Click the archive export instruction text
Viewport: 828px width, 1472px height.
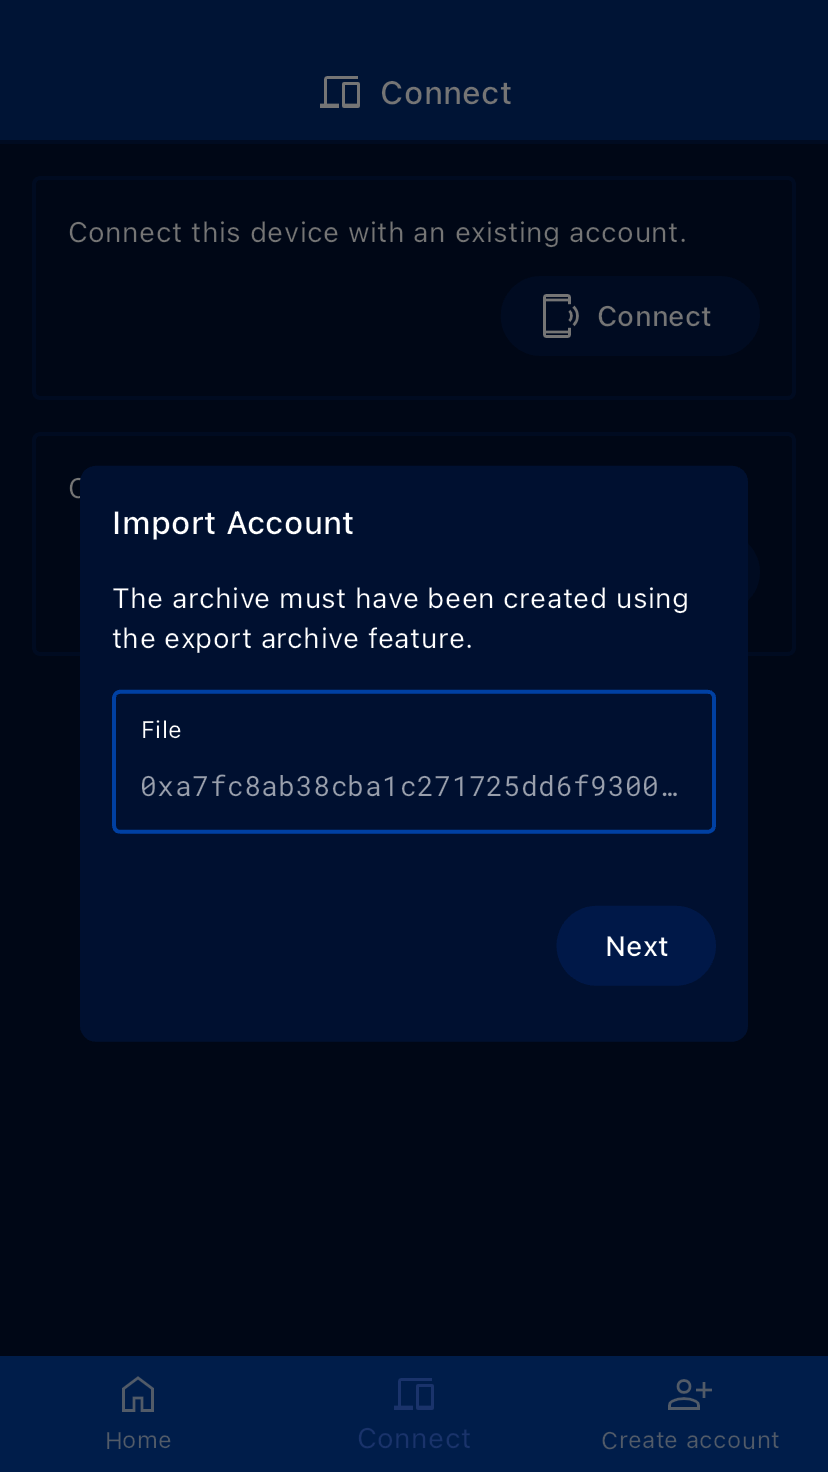coord(400,618)
